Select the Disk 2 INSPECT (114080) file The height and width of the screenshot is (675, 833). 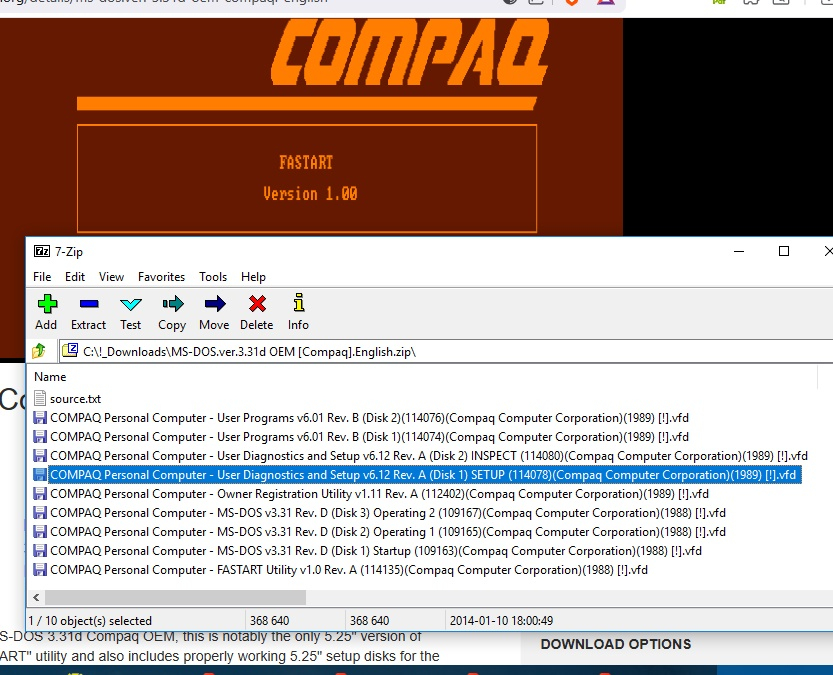[x=420, y=456]
